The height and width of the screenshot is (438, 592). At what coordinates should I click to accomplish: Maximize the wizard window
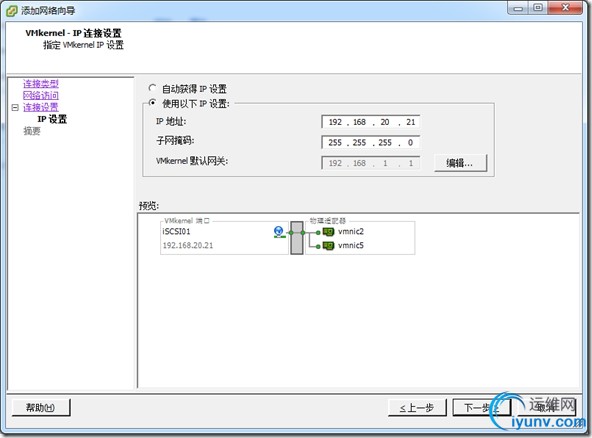click(x=538, y=8)
